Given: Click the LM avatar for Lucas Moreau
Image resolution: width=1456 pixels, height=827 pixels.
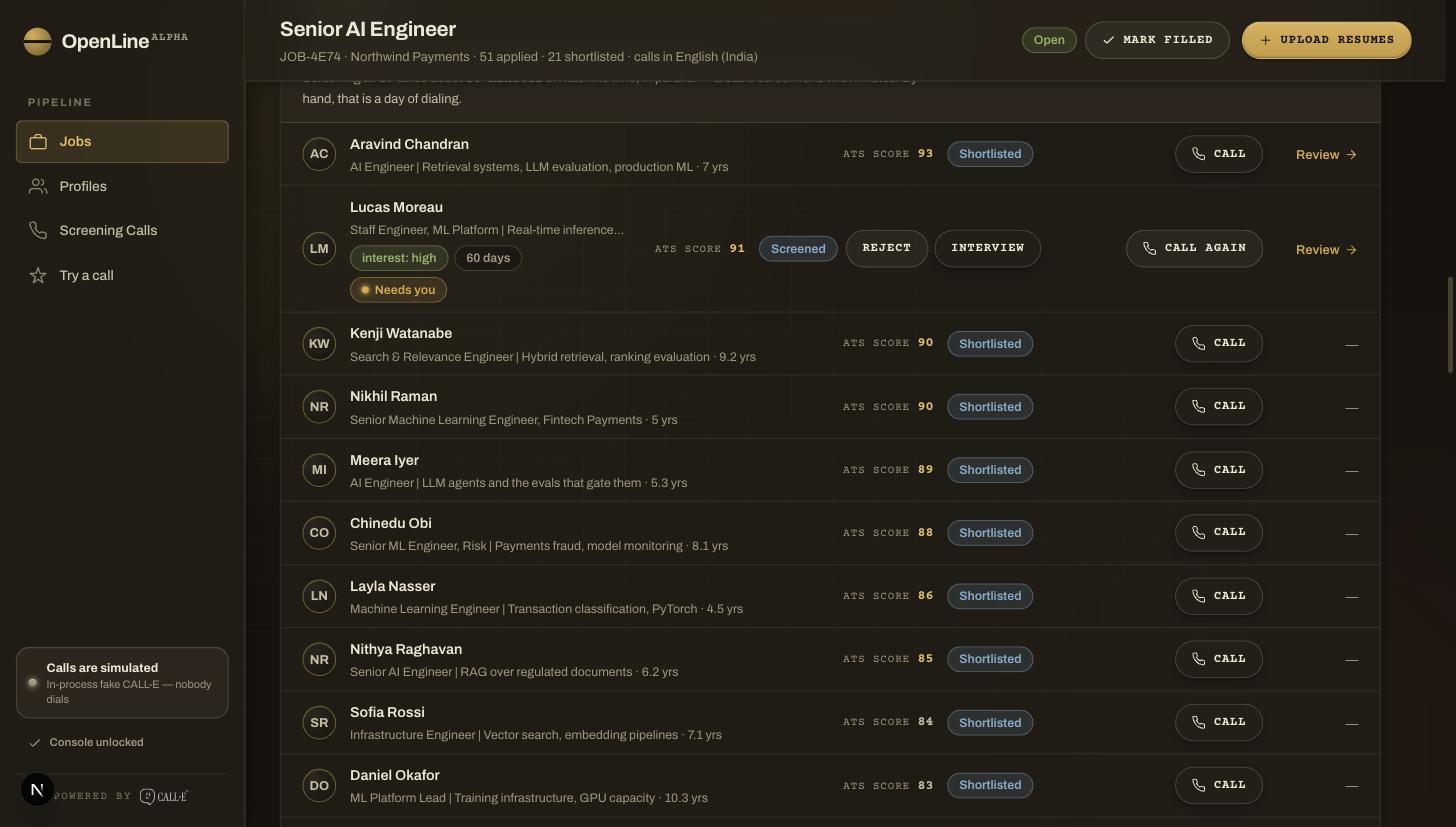Looking at the screenshot, I should pos(319,248).
